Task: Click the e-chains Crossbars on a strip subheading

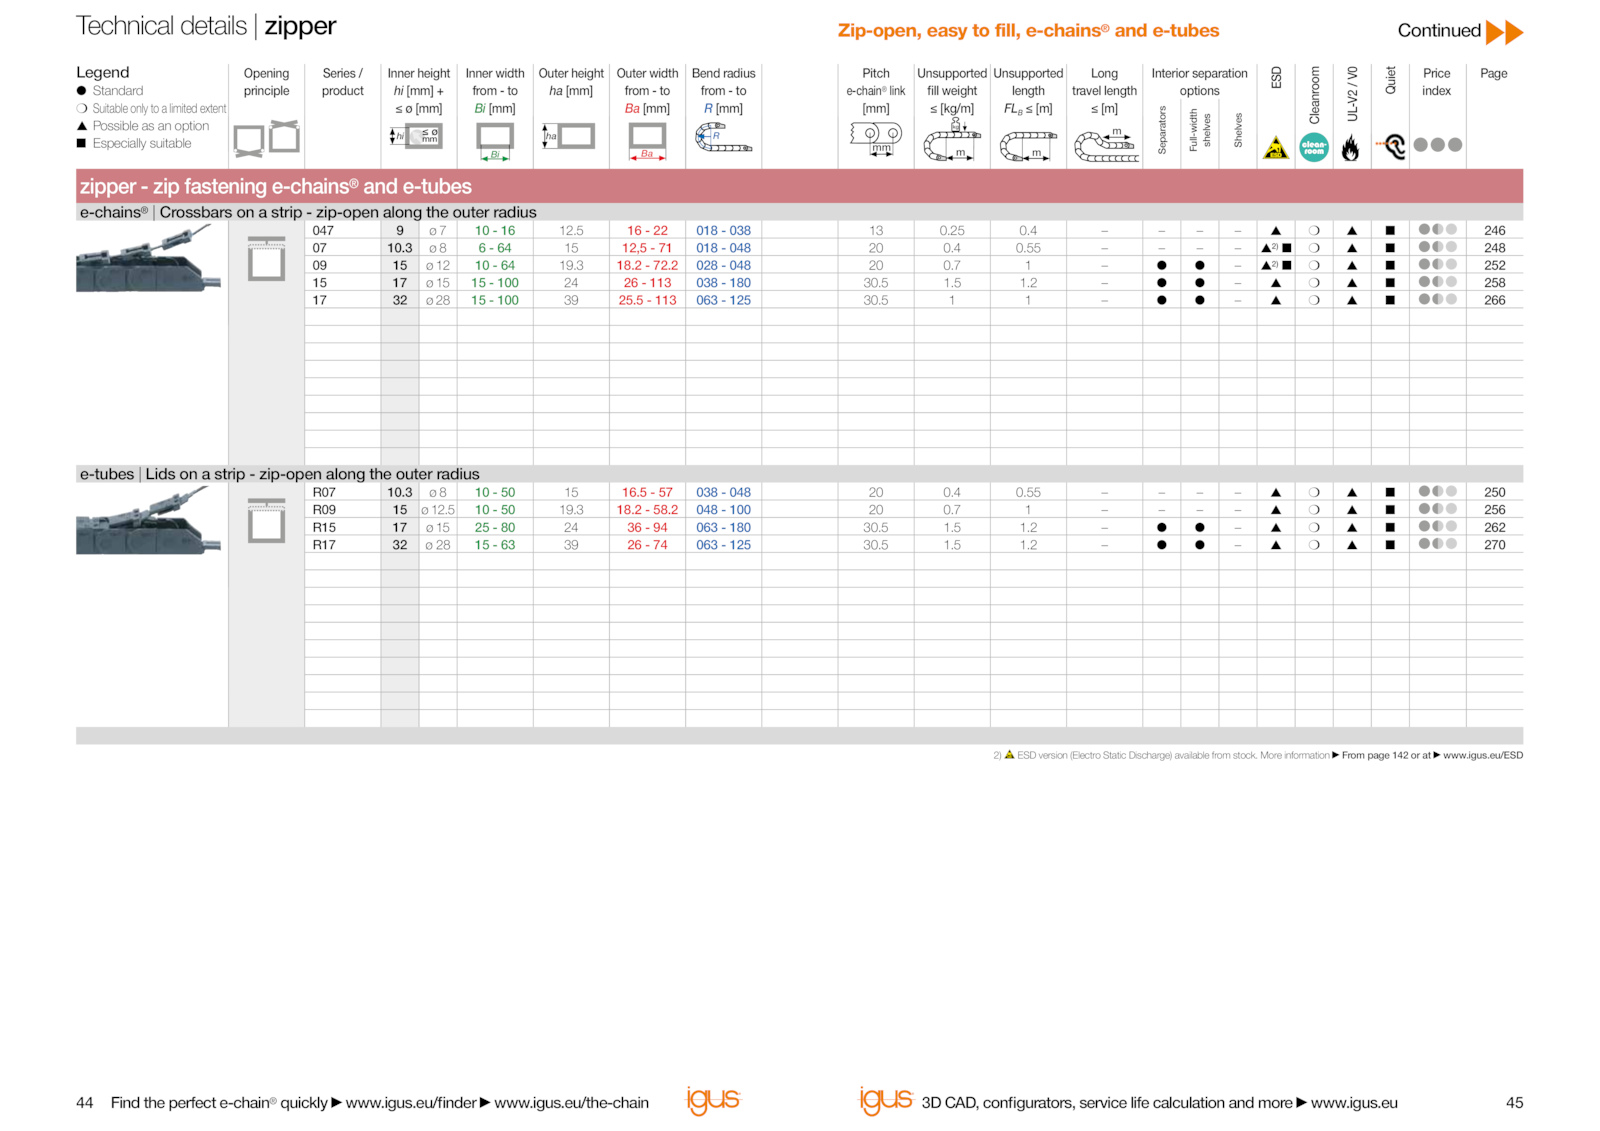Action: point(308,212)
